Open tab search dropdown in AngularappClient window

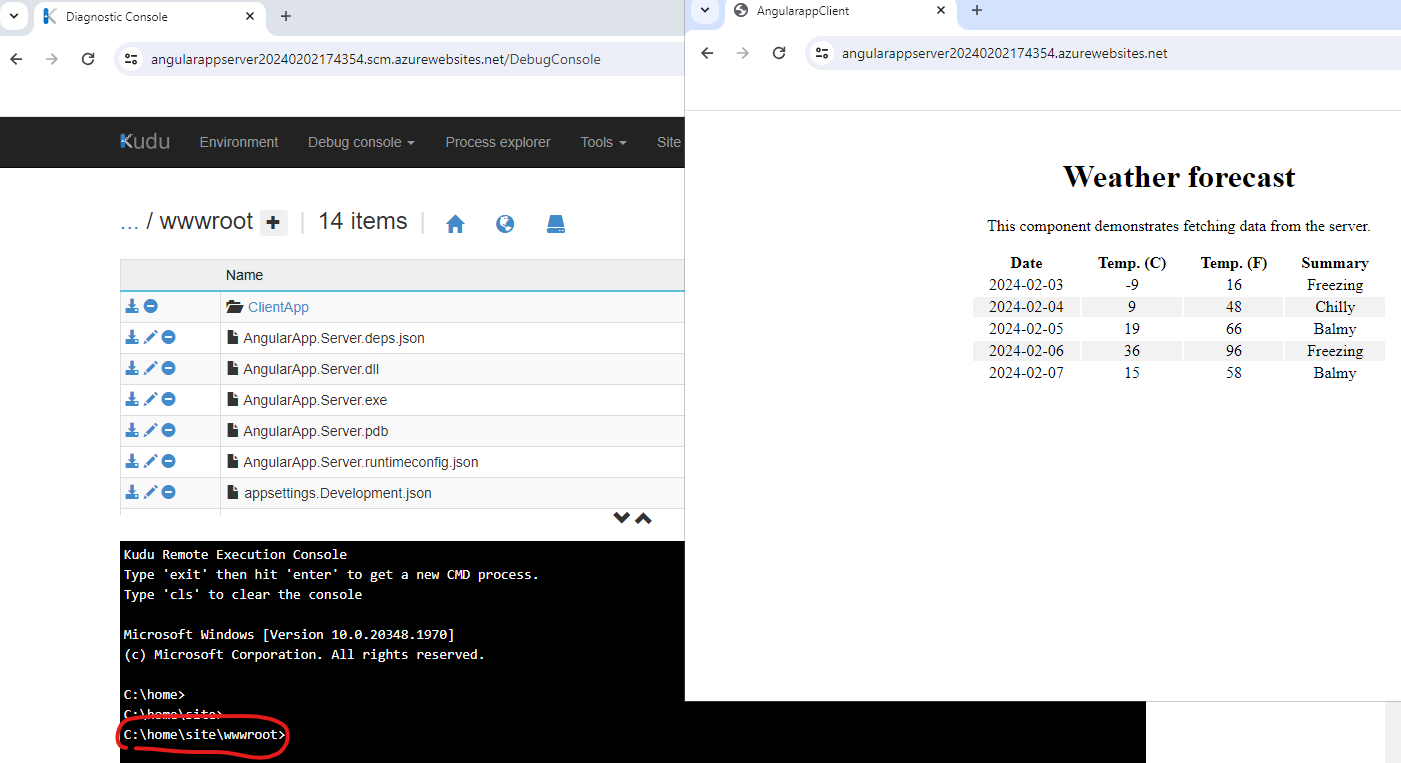(x=705, y=10)
